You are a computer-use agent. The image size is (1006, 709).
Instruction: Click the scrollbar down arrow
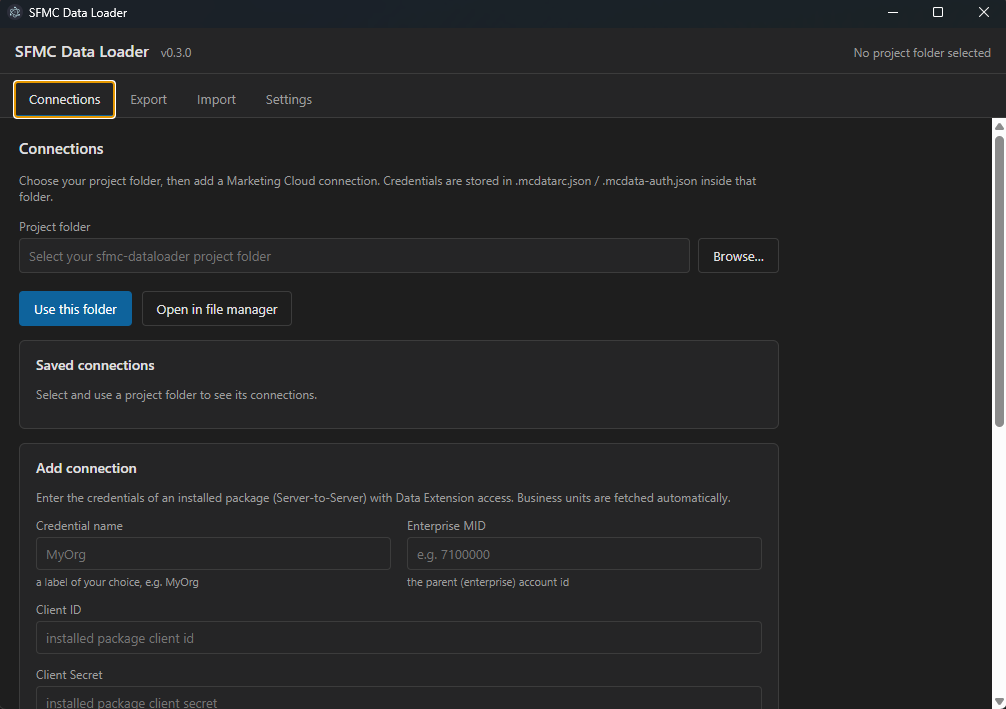(999, 701)
